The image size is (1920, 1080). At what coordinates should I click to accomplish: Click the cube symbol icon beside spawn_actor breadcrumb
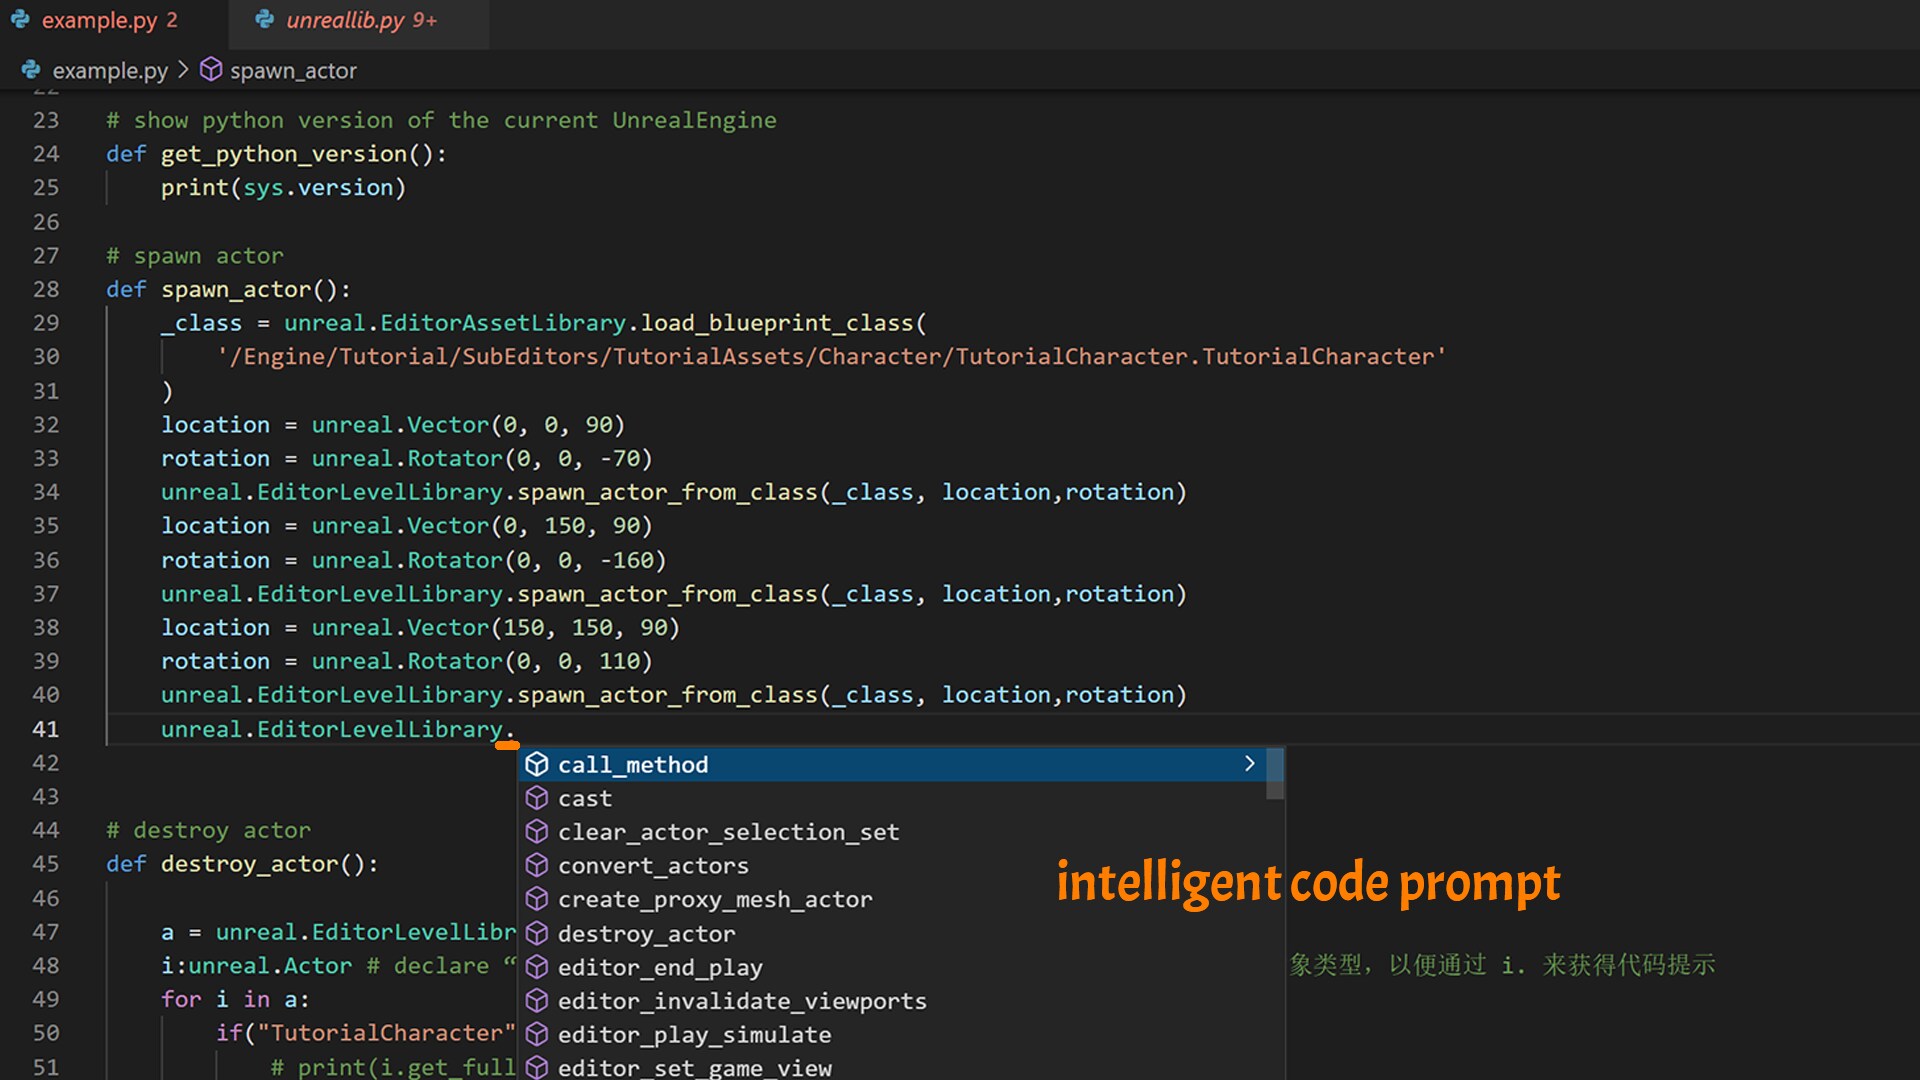(211, 70)
